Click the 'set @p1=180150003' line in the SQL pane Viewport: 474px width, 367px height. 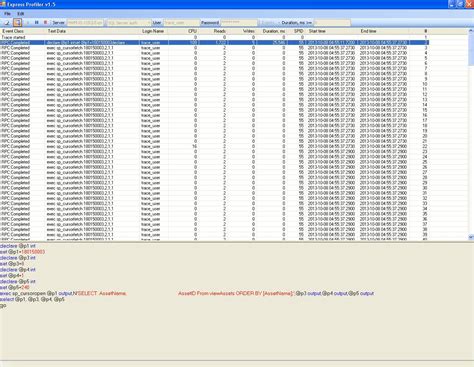[22, 252]
